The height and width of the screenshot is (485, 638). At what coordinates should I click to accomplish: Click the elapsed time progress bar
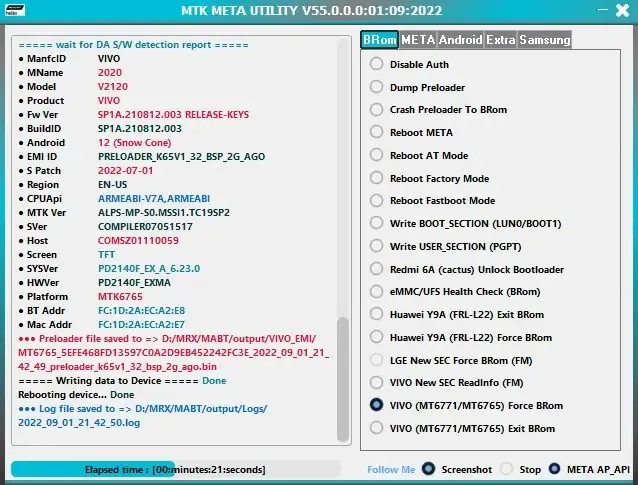[x=175, y=469]
